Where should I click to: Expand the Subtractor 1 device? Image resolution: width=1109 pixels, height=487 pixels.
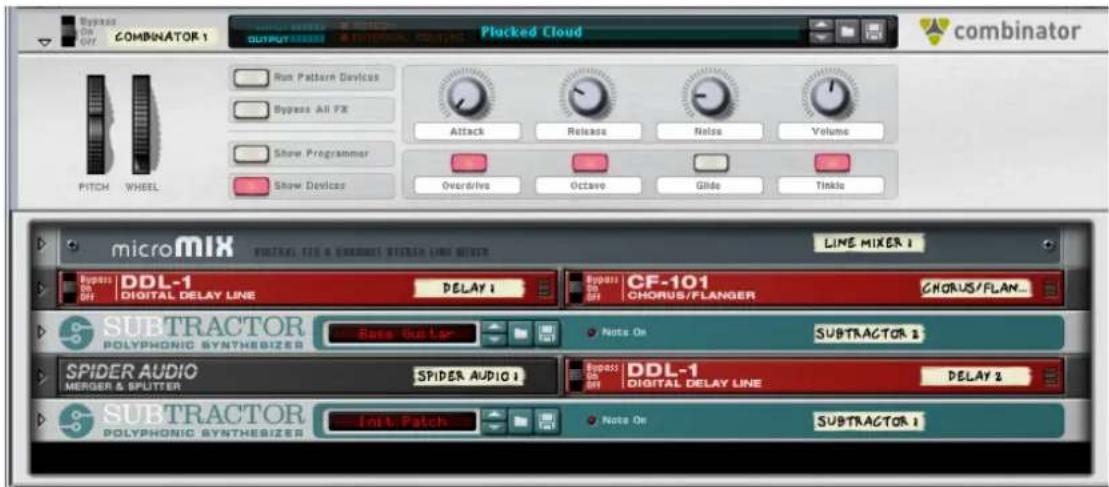41,420
